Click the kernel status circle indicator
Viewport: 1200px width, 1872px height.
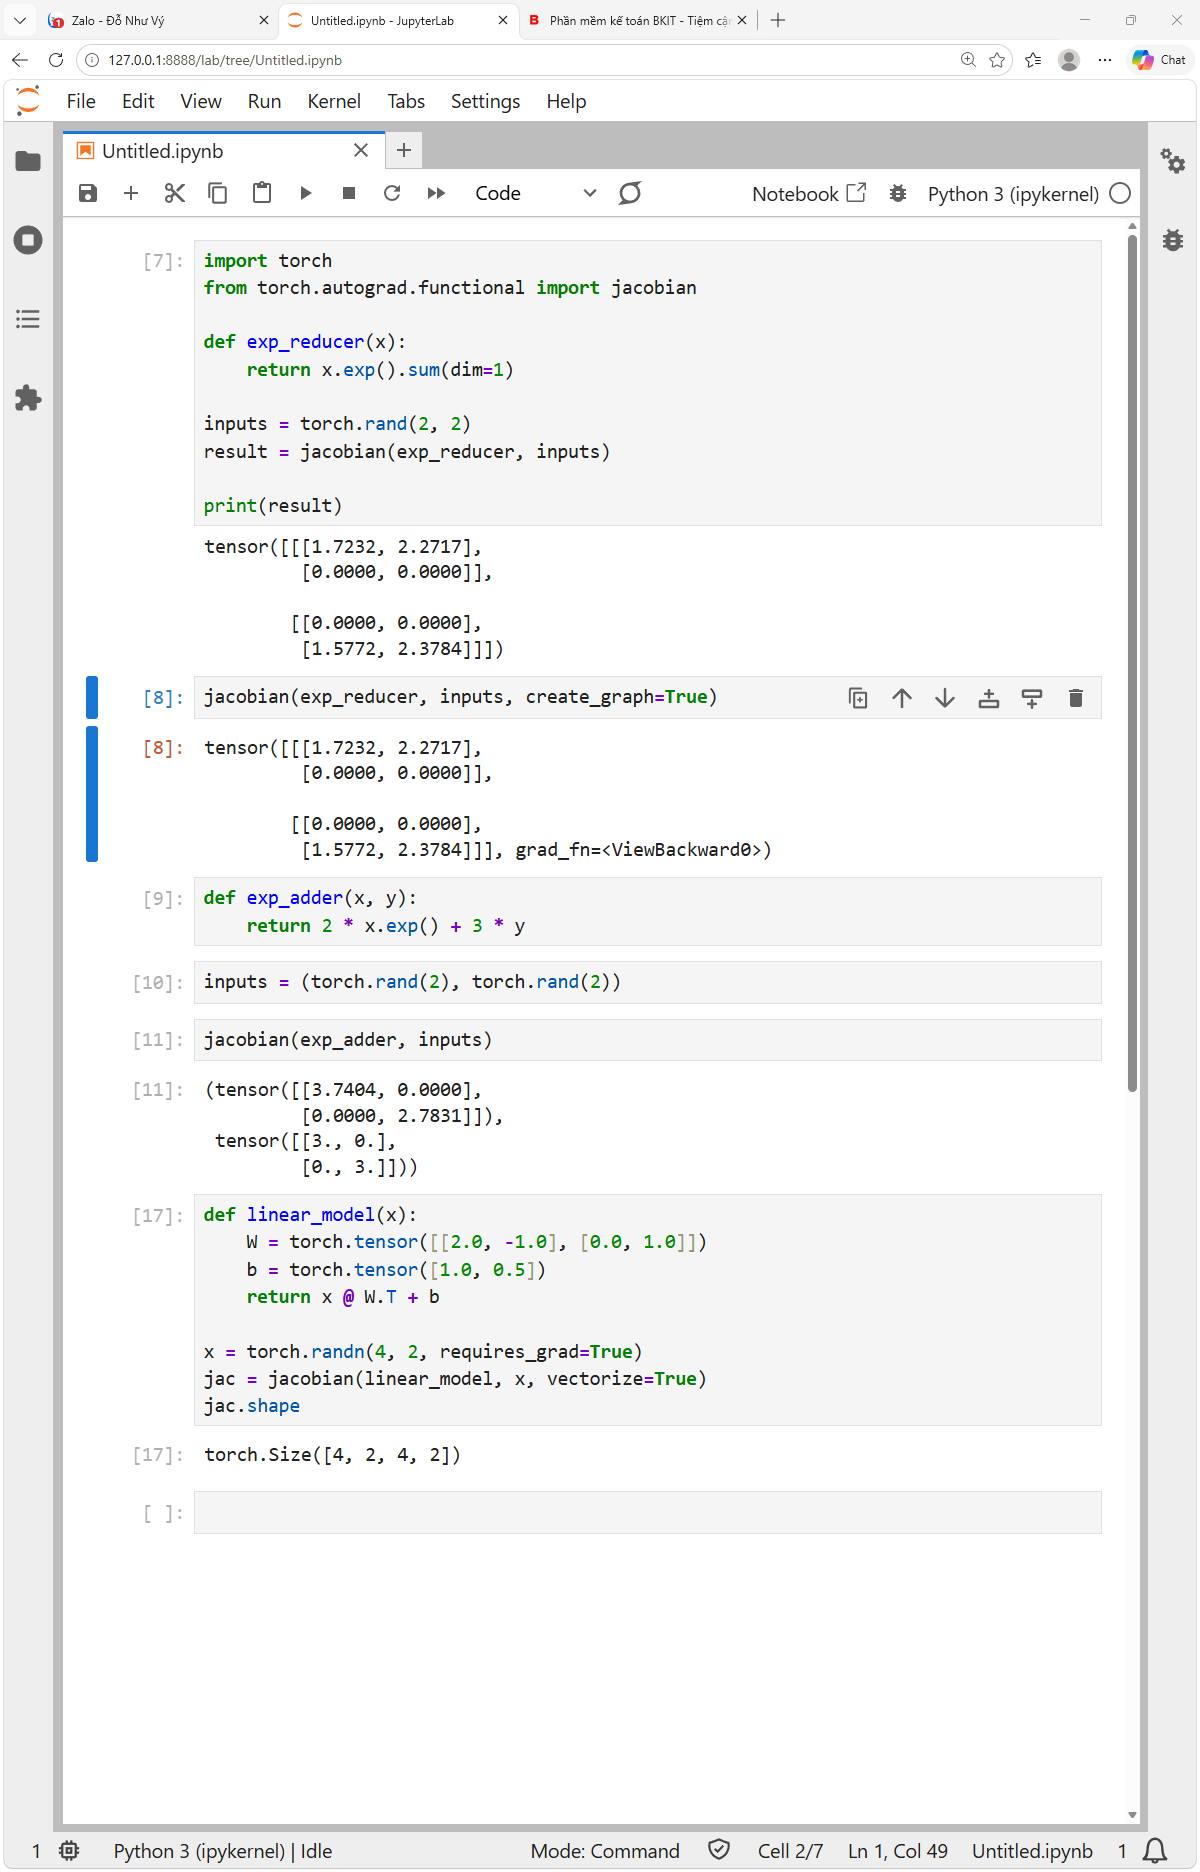1121,193
